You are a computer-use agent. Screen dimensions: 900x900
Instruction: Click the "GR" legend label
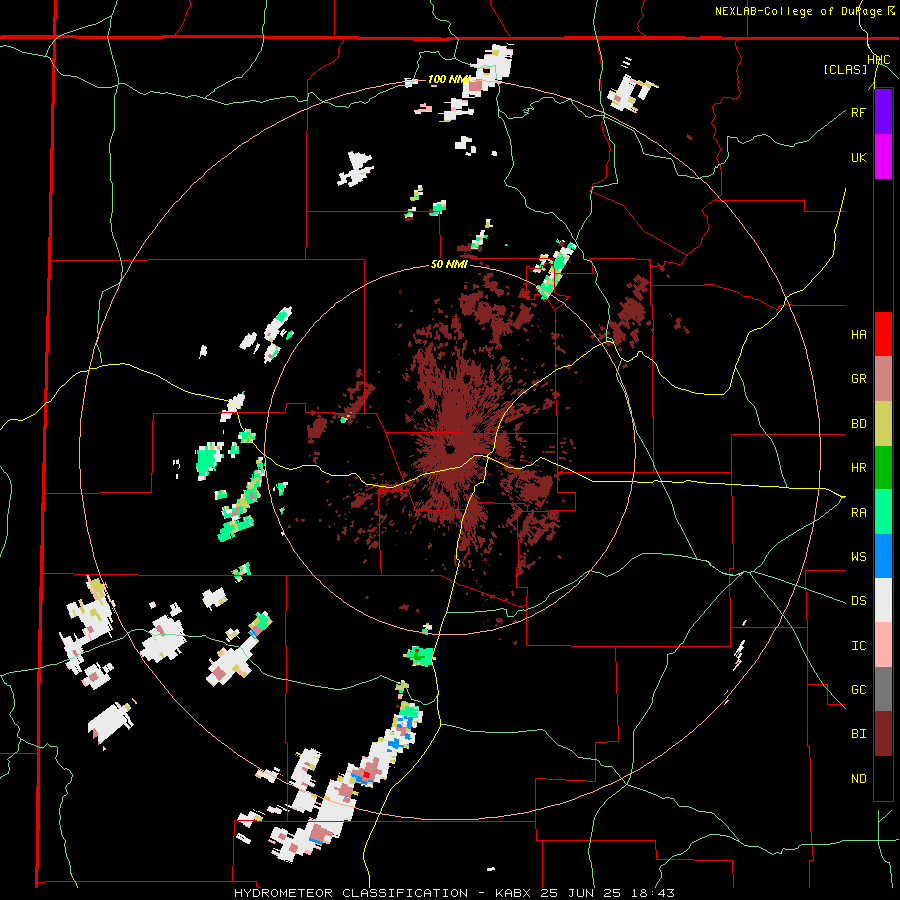click(858, 379)
